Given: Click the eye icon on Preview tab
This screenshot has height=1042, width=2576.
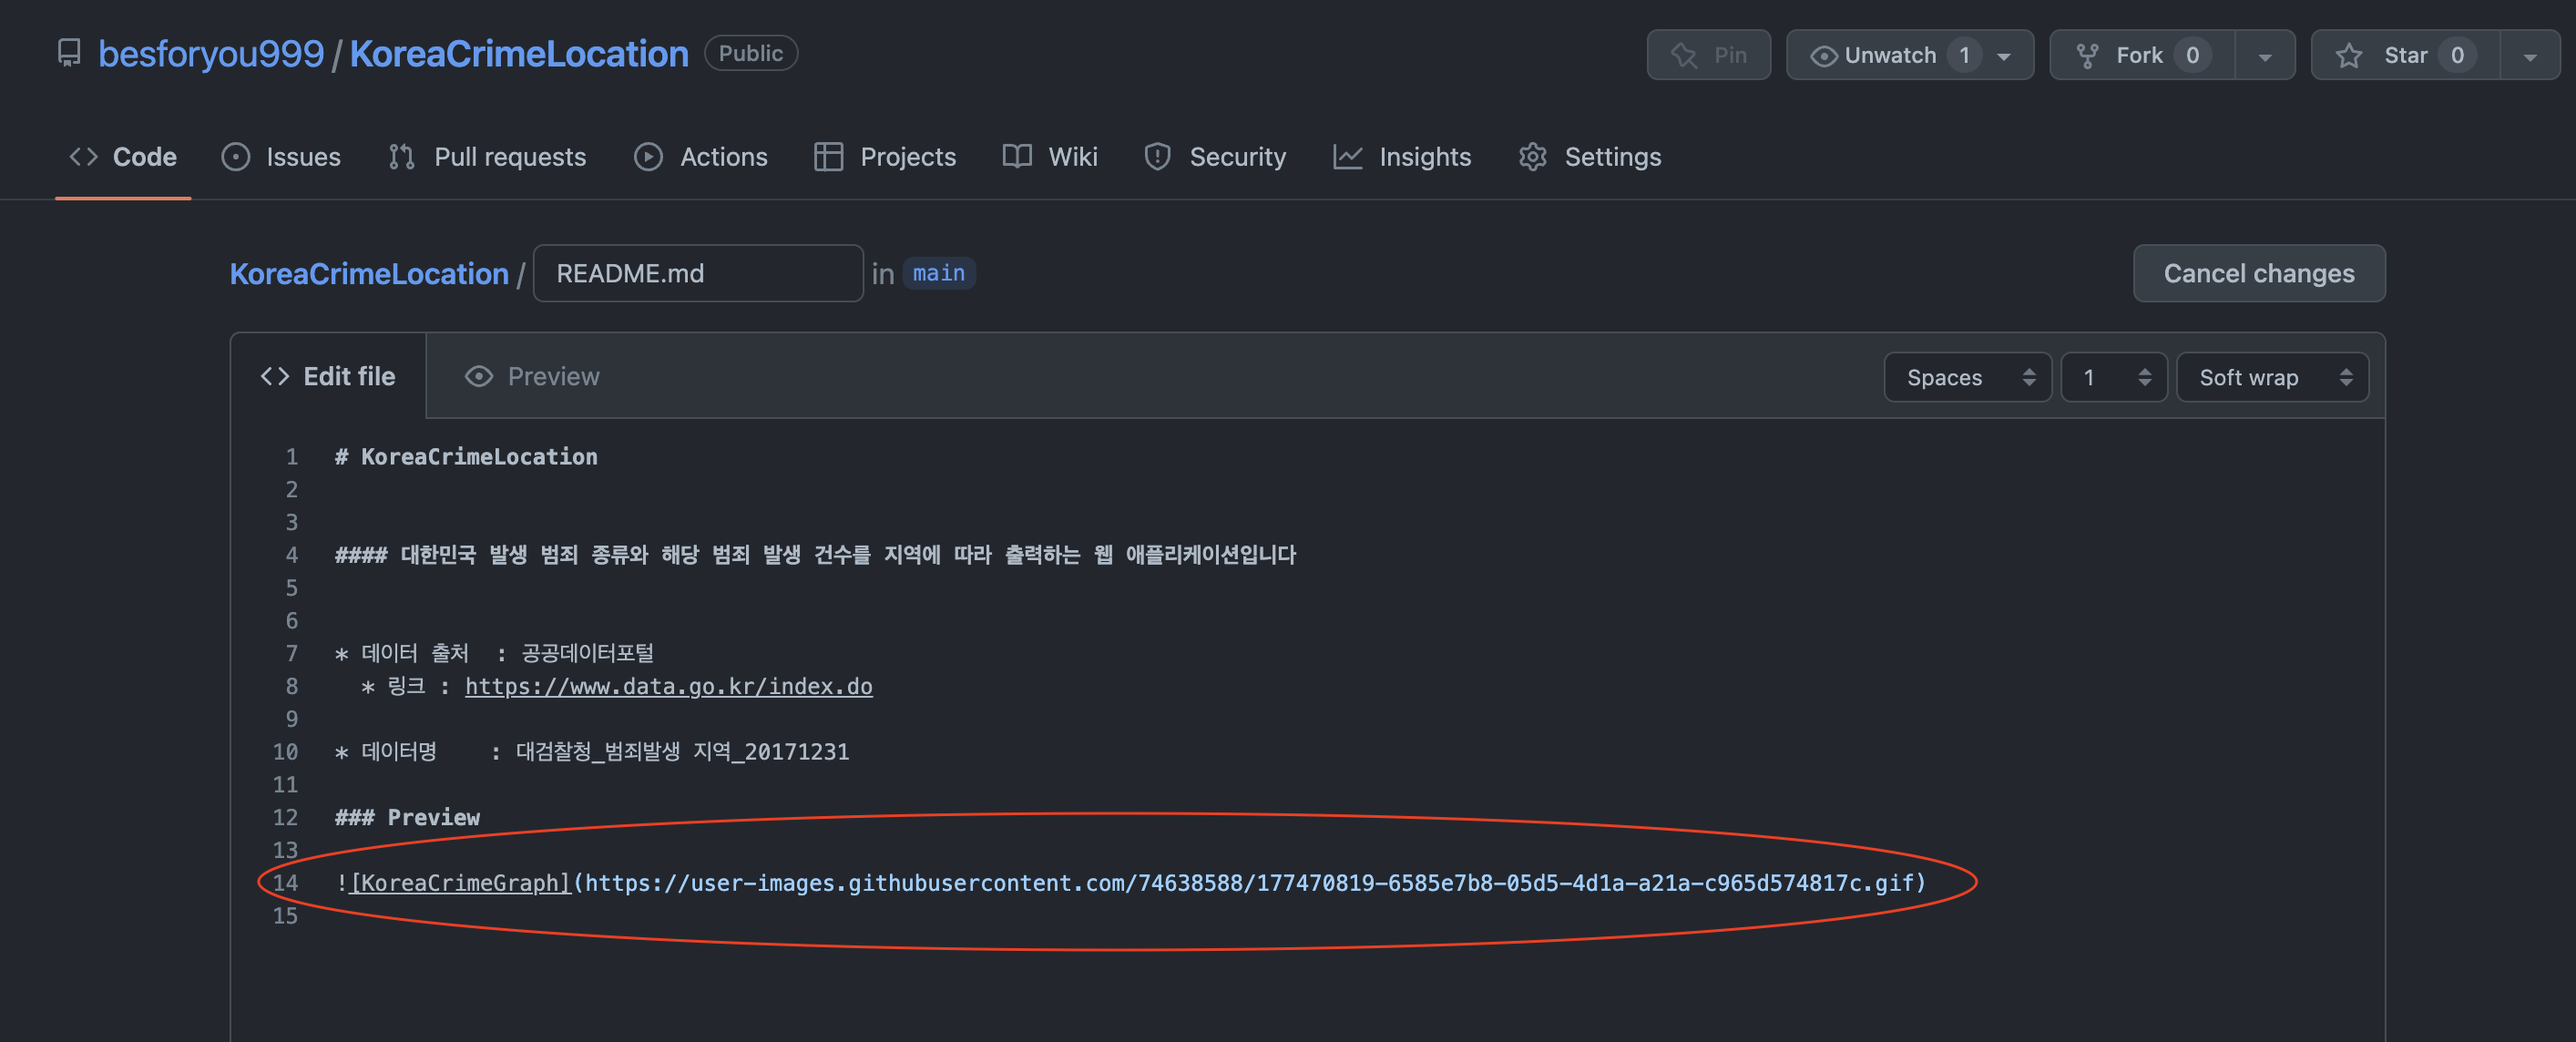Looking at the screenshot, I should (x=479, y=376).
